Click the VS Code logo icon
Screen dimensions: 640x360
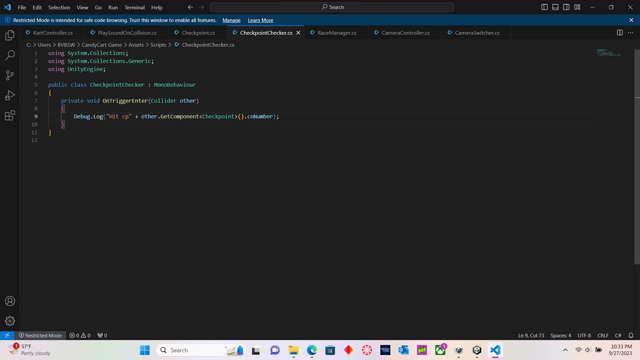coord(7,7)
